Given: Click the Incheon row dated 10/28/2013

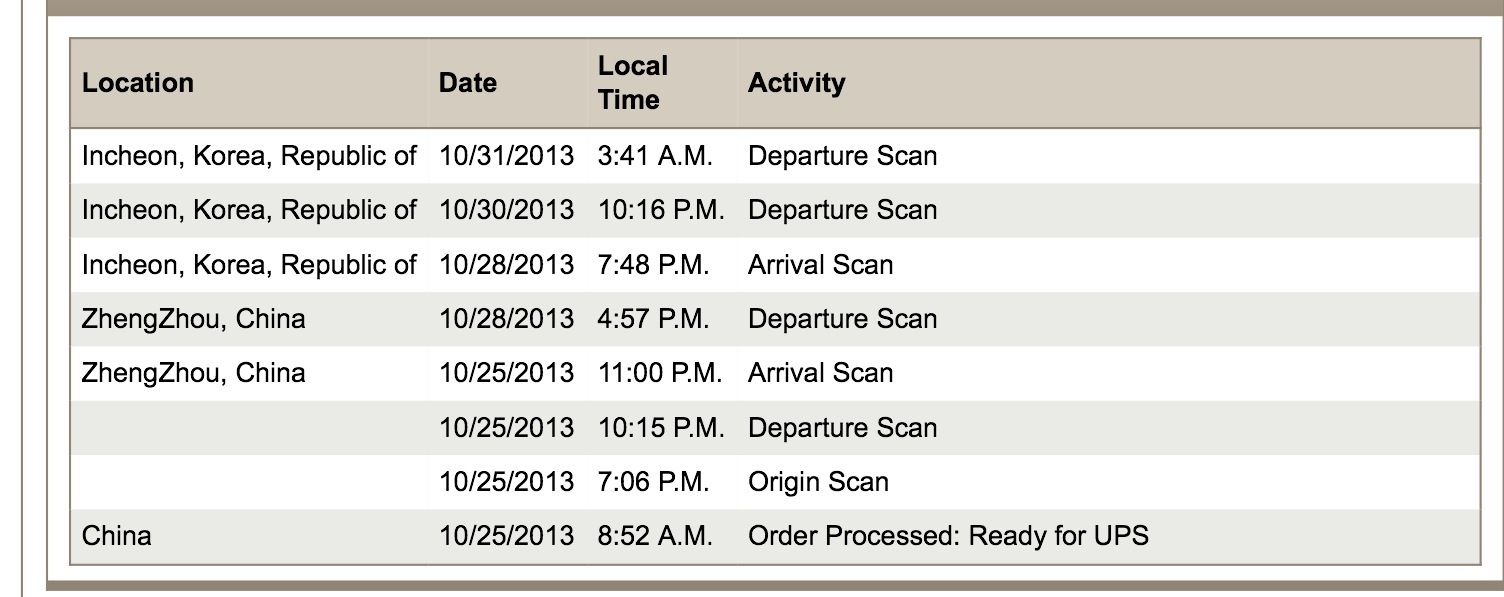Looking at the screenshot, I should click(x=774, y=264).
